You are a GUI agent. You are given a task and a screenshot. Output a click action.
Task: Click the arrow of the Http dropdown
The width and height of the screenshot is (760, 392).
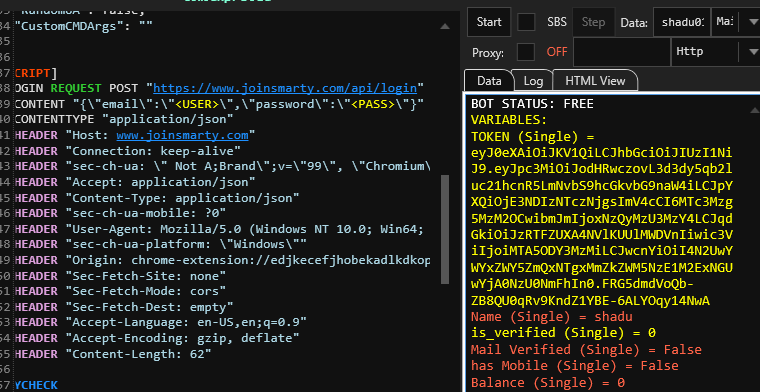(x=753, y=52)
